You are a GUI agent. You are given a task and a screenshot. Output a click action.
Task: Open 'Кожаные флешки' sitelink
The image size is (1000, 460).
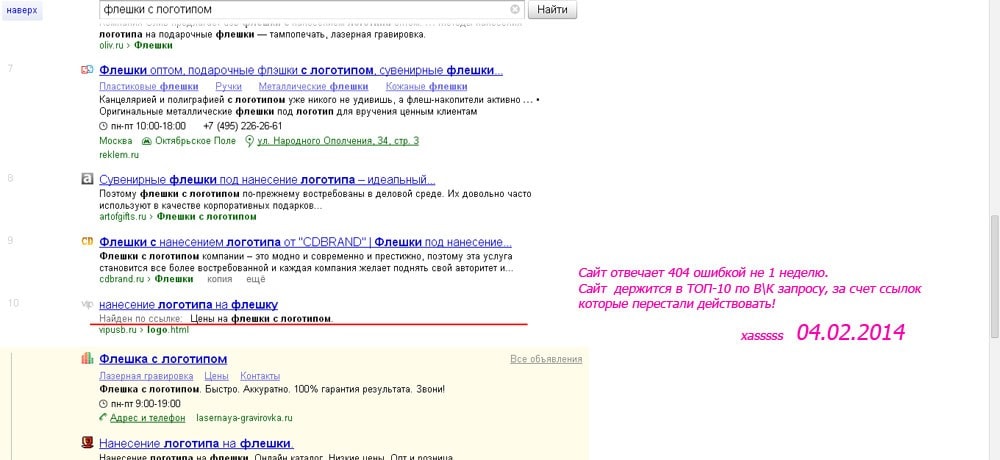(x=427, y=87)
